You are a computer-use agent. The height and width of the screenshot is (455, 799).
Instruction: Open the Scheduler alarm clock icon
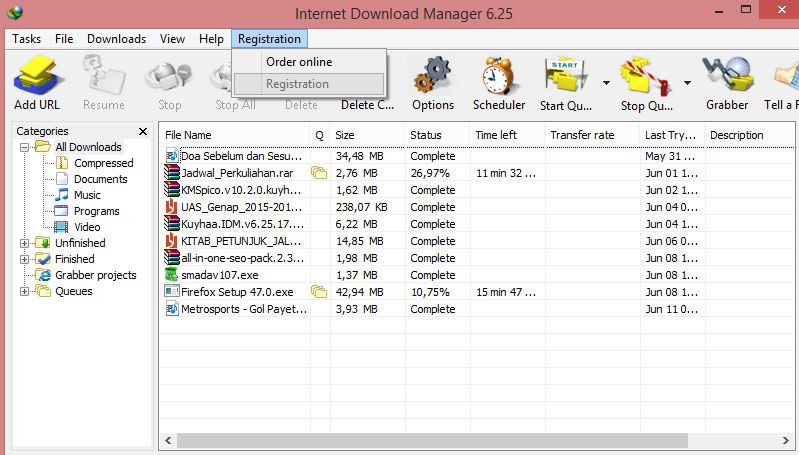498,76
